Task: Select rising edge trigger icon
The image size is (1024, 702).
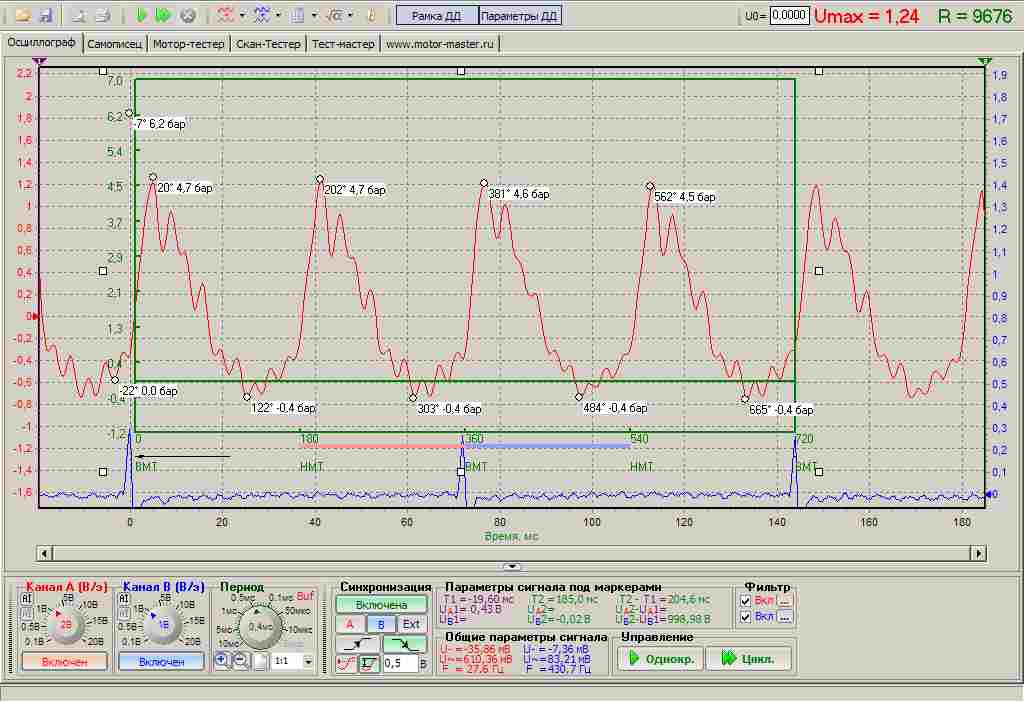Action: click(x=357, y=644)
